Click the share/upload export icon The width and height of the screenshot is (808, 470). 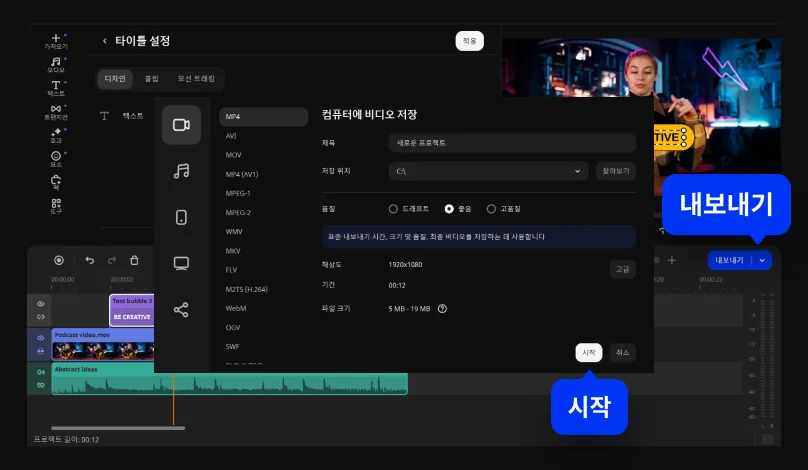(x=181, y=310)
